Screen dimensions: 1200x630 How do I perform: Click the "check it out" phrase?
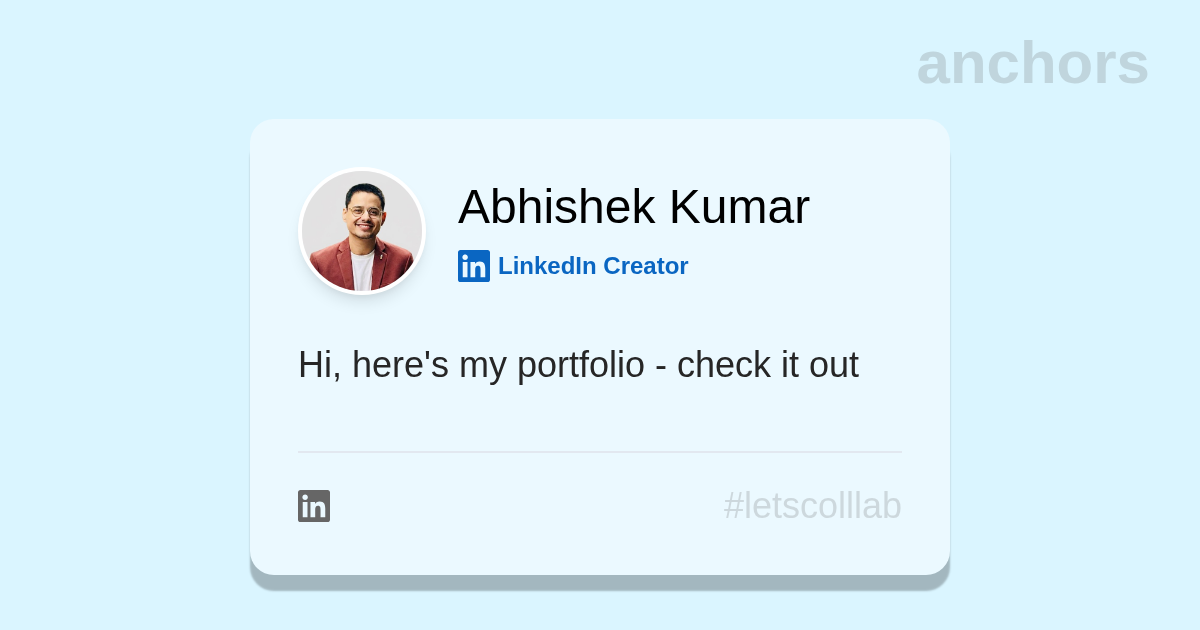767,365
